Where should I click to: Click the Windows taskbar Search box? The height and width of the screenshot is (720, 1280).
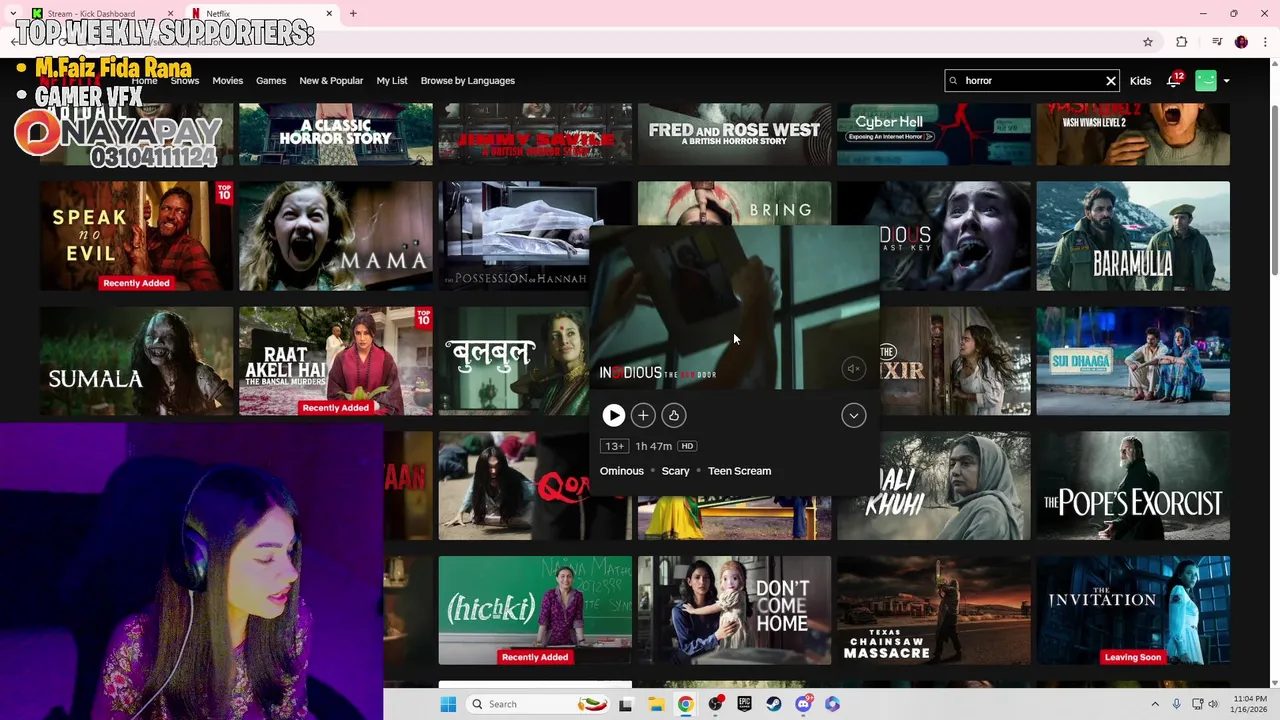pos(538,704)
